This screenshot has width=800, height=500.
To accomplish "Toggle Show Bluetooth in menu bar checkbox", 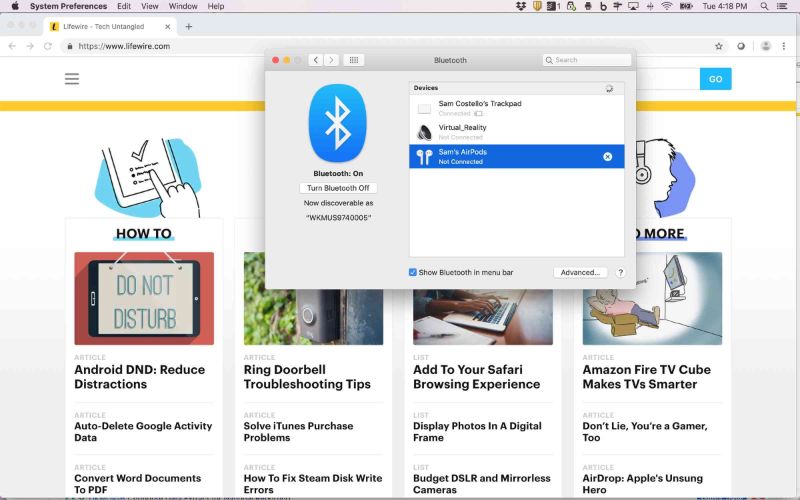I will [x=413, y=272].
